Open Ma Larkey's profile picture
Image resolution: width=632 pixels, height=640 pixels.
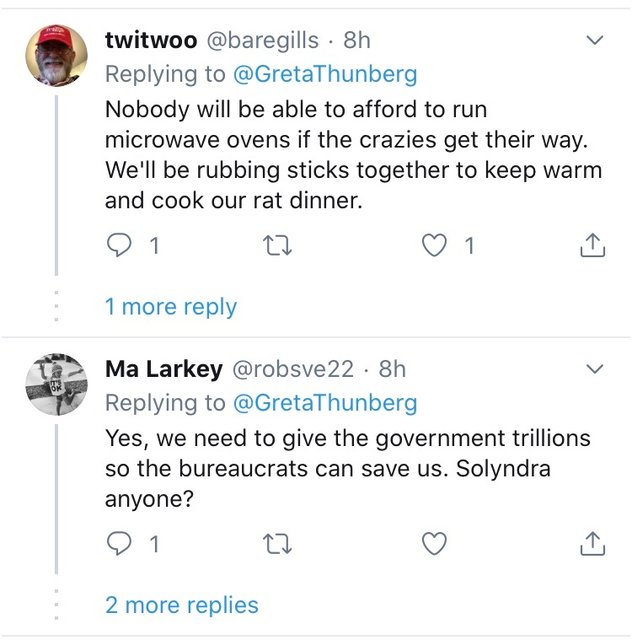(55, 385)
